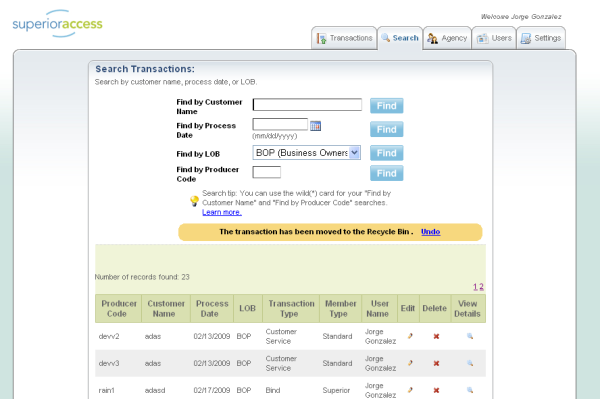Focus the Producer Code input field

267,172
